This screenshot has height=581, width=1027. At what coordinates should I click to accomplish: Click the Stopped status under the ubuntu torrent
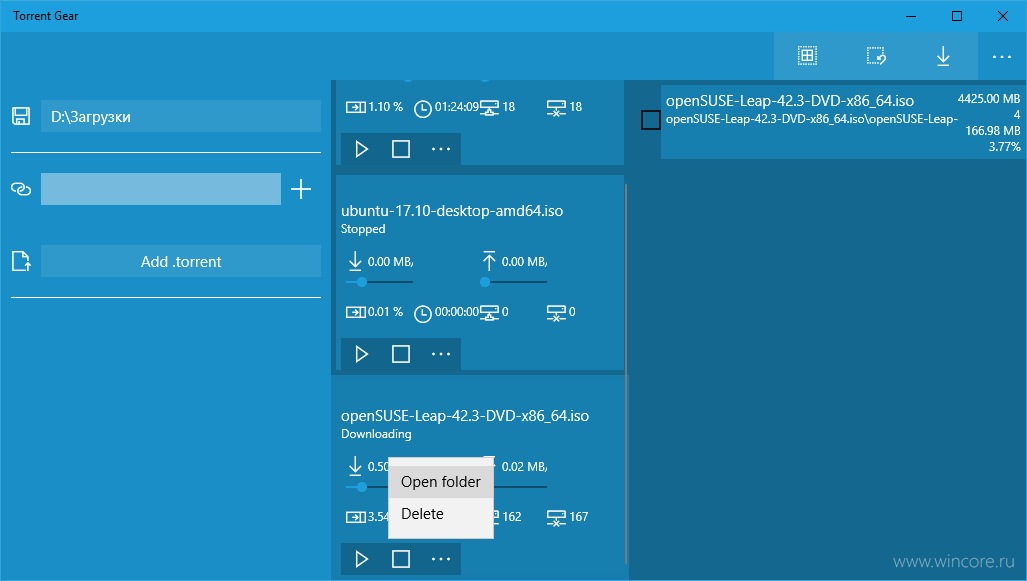point(363,229)
